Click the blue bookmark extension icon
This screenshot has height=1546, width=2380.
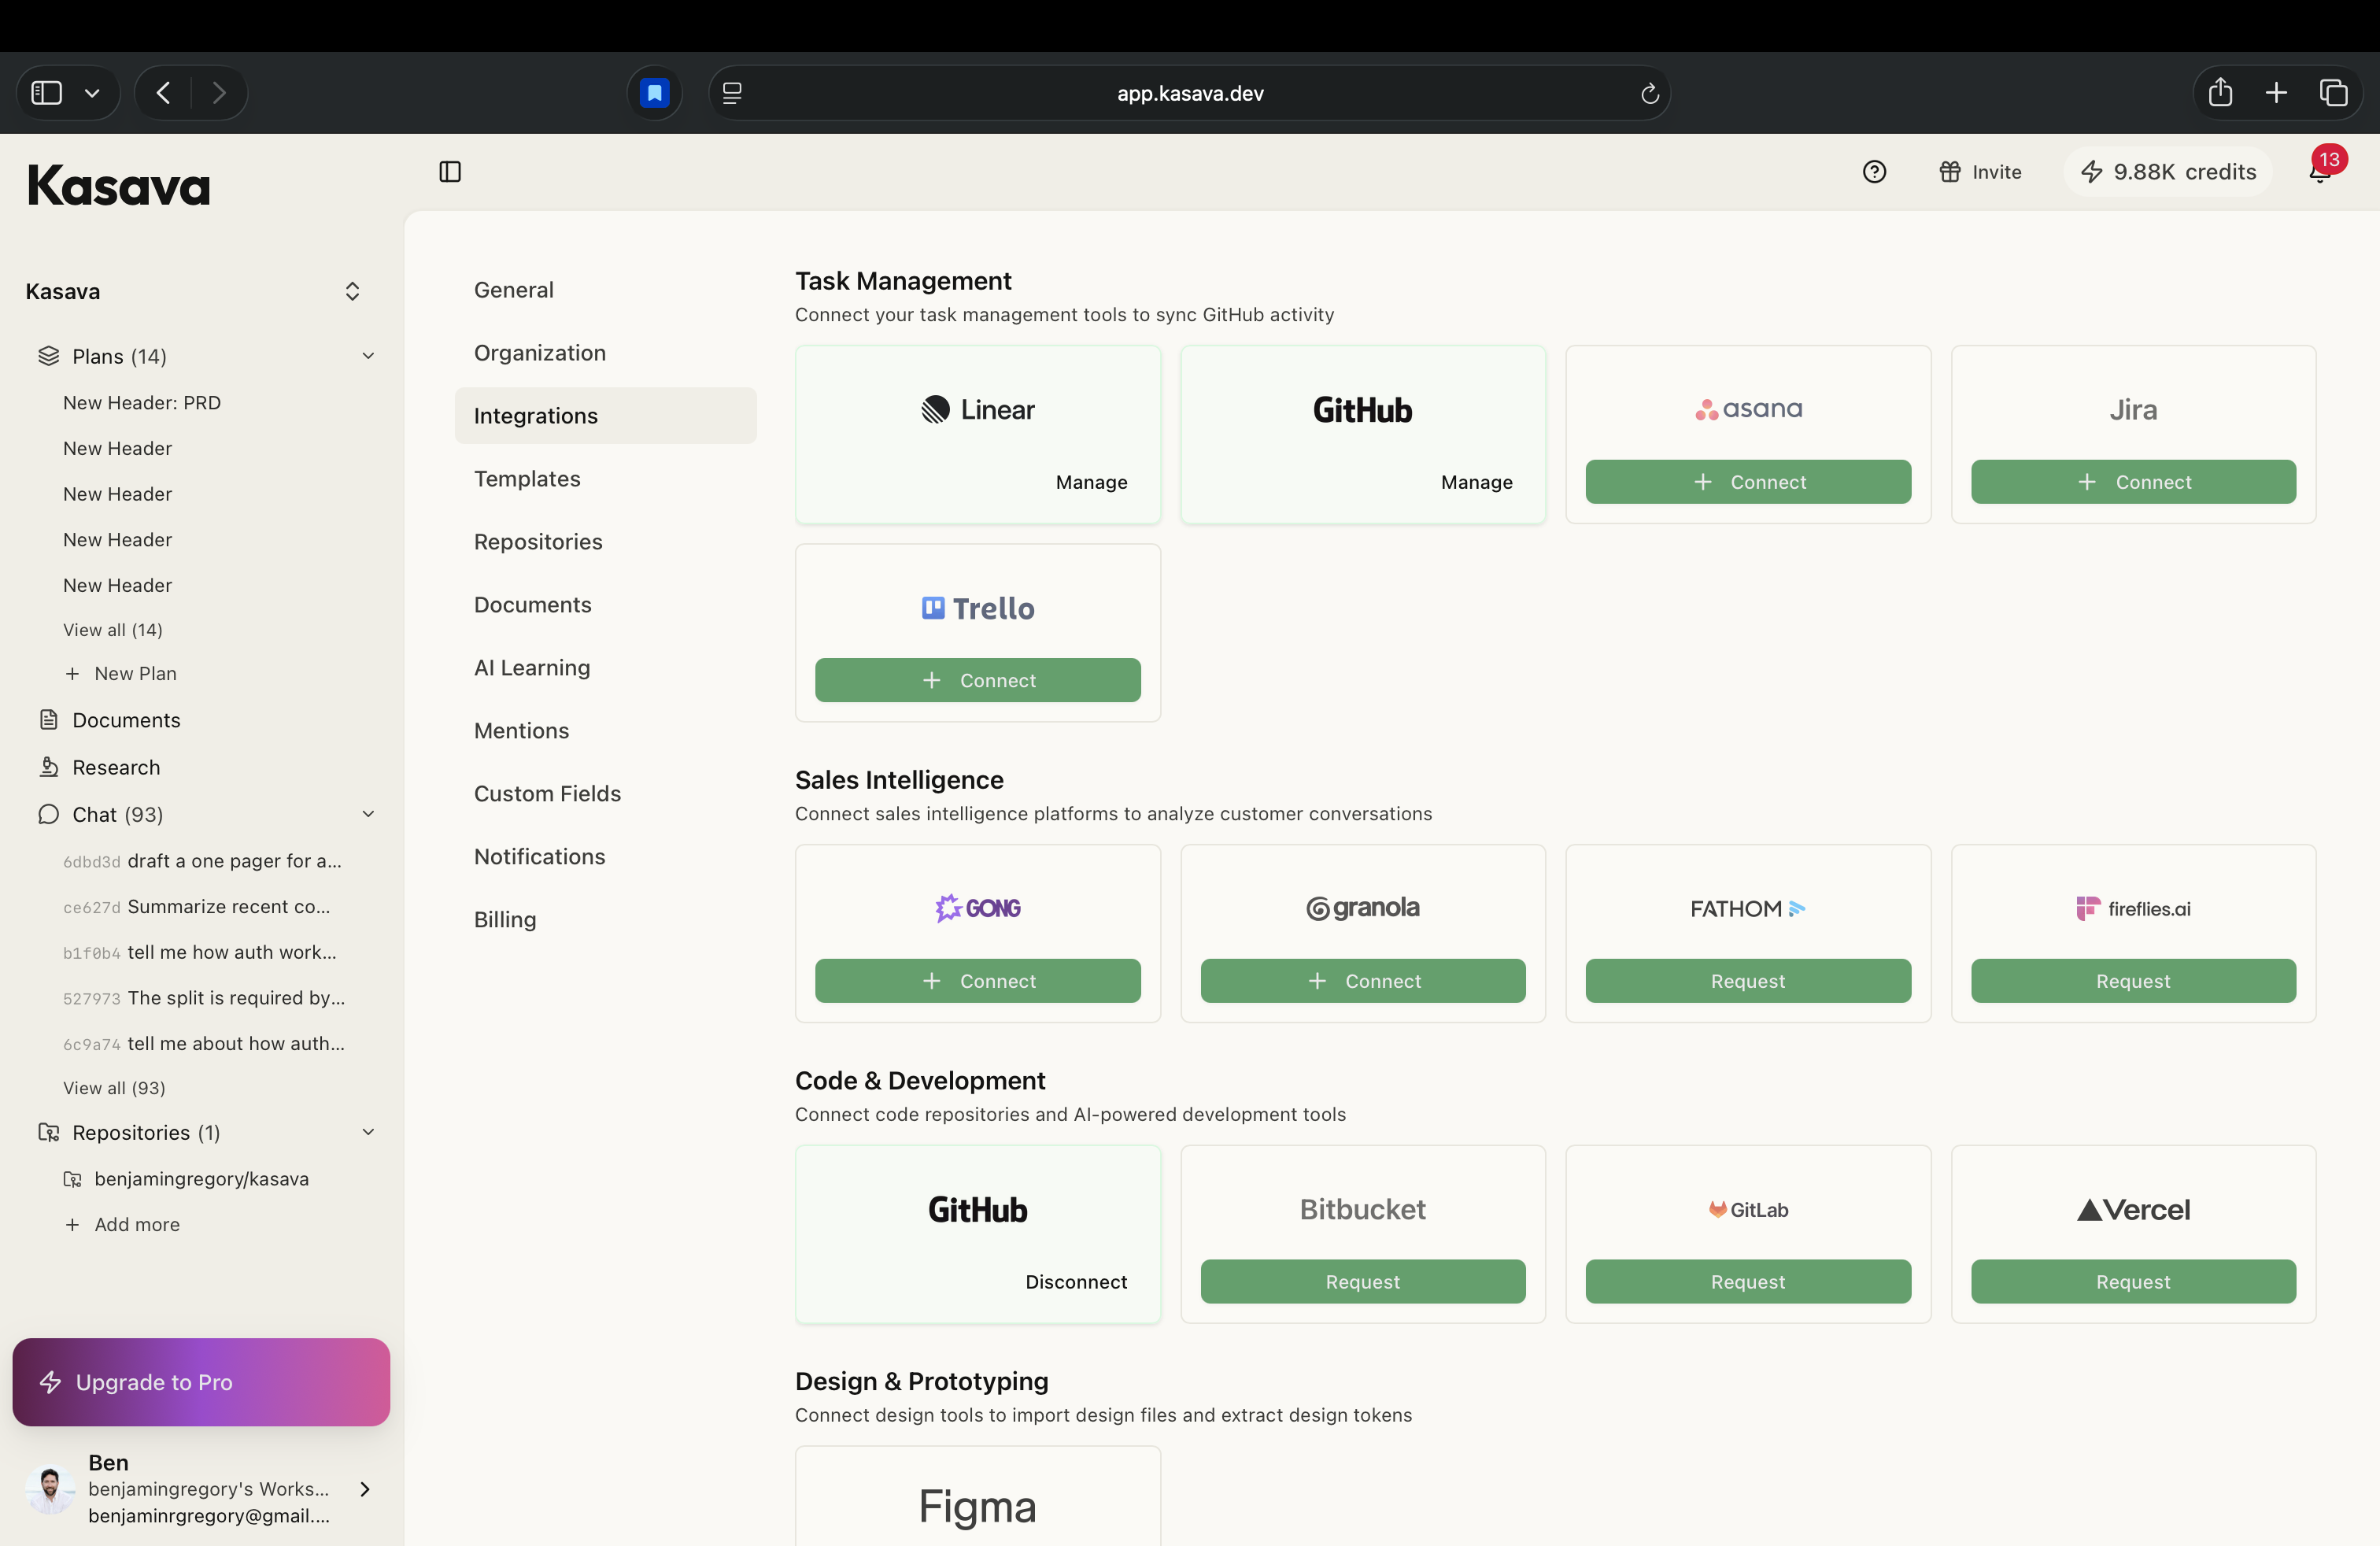pos(655,93)
